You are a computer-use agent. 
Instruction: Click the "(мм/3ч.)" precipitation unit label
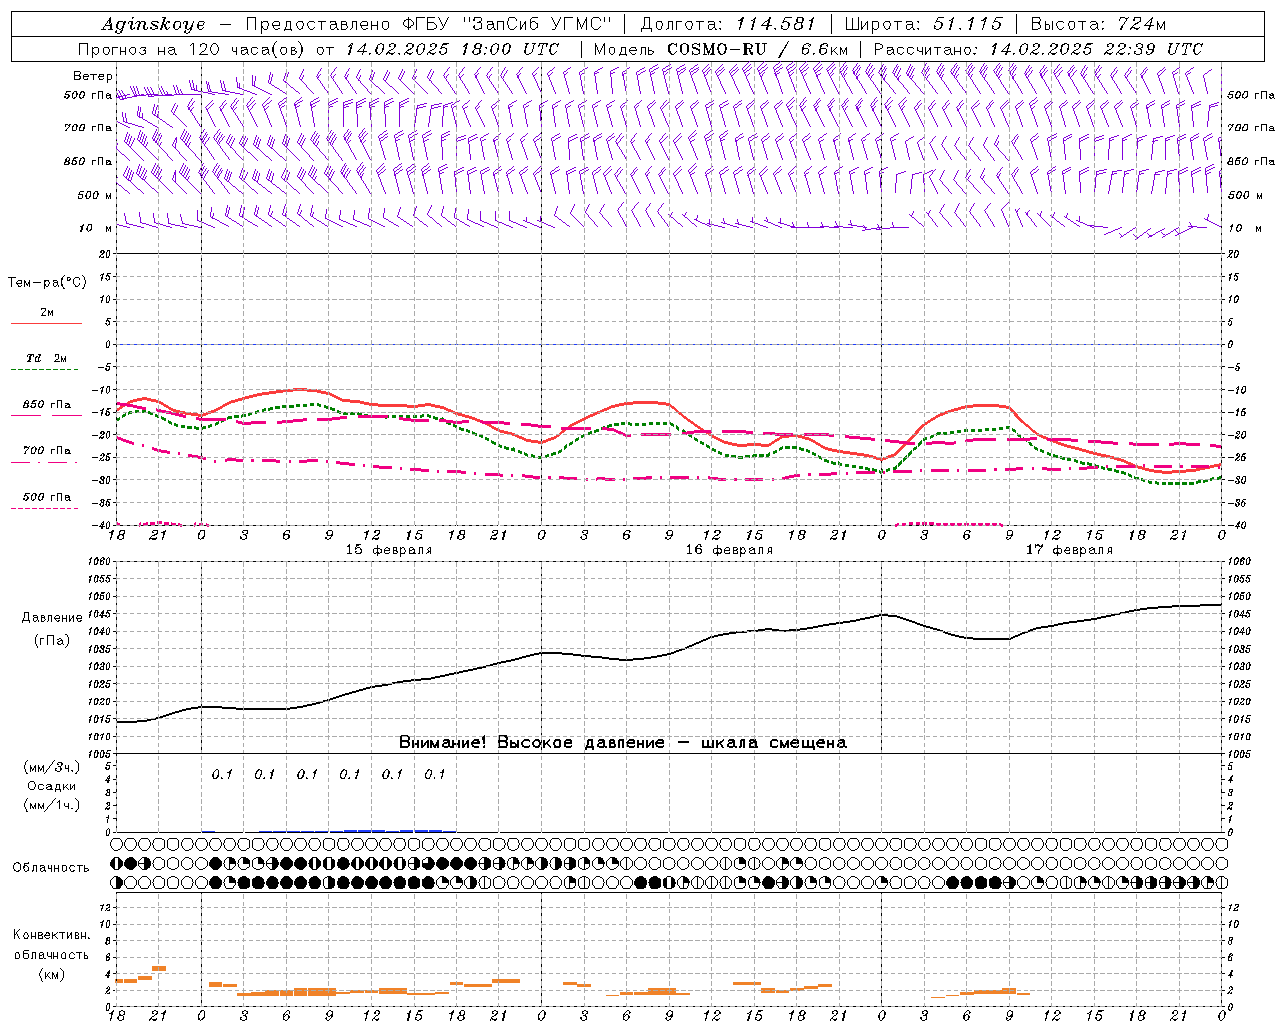point(52,767)
